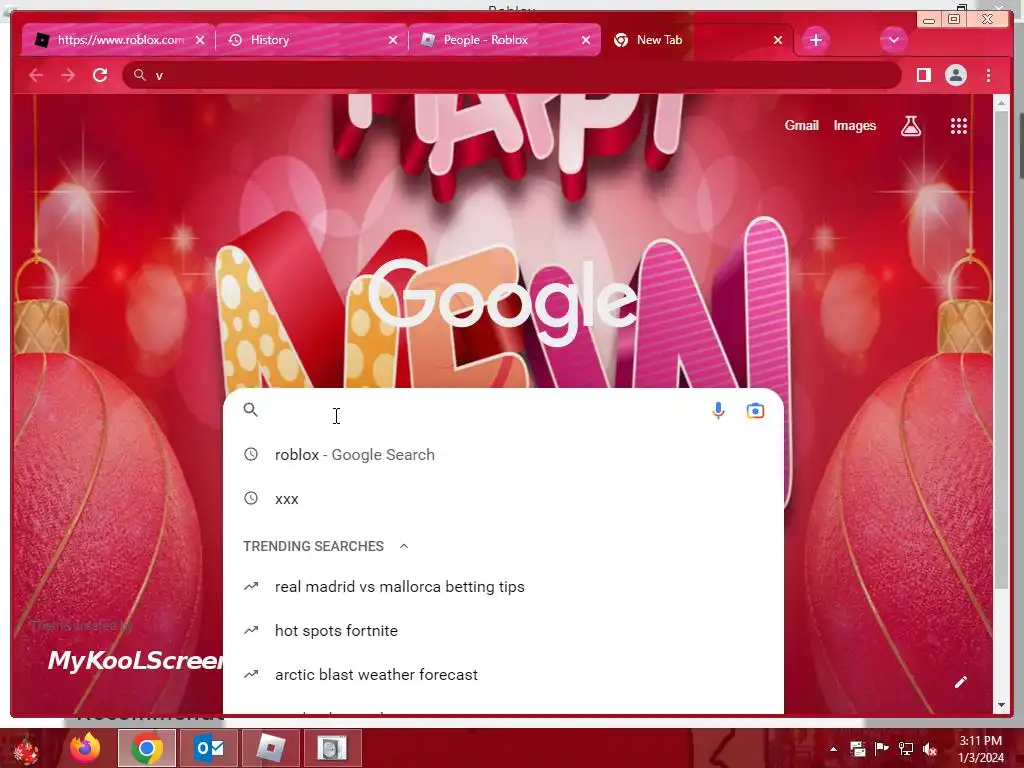
Task: Select the 'roblox - Google Search' suggestion
Action: coord(503,455)
